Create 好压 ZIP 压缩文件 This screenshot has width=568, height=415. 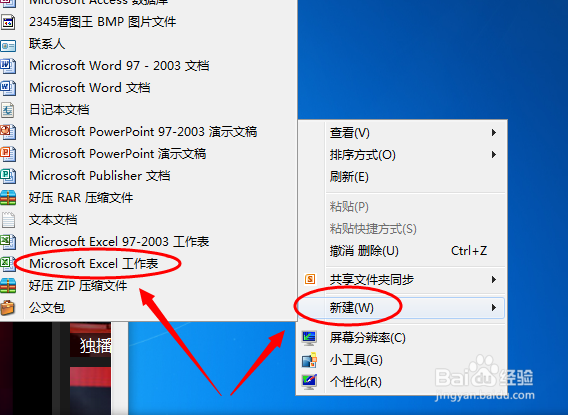[78, 286]
